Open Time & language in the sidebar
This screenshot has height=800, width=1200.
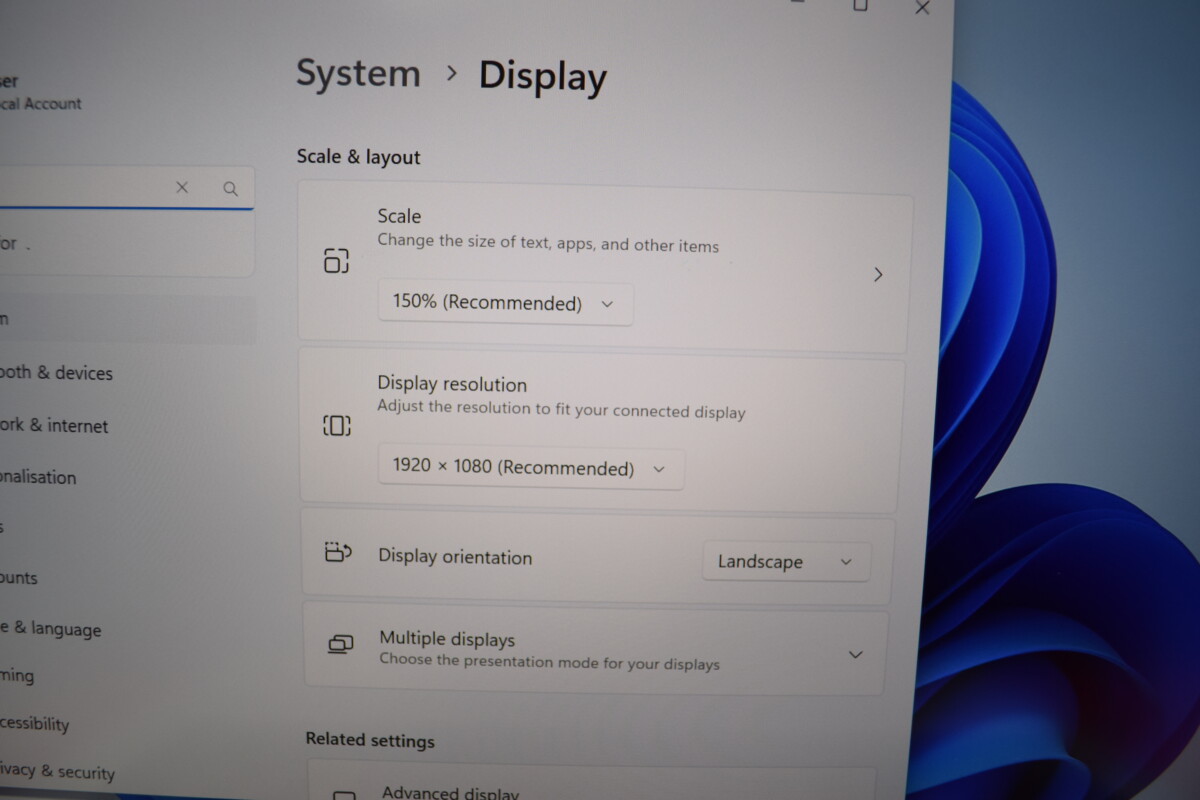pos(50,629)
